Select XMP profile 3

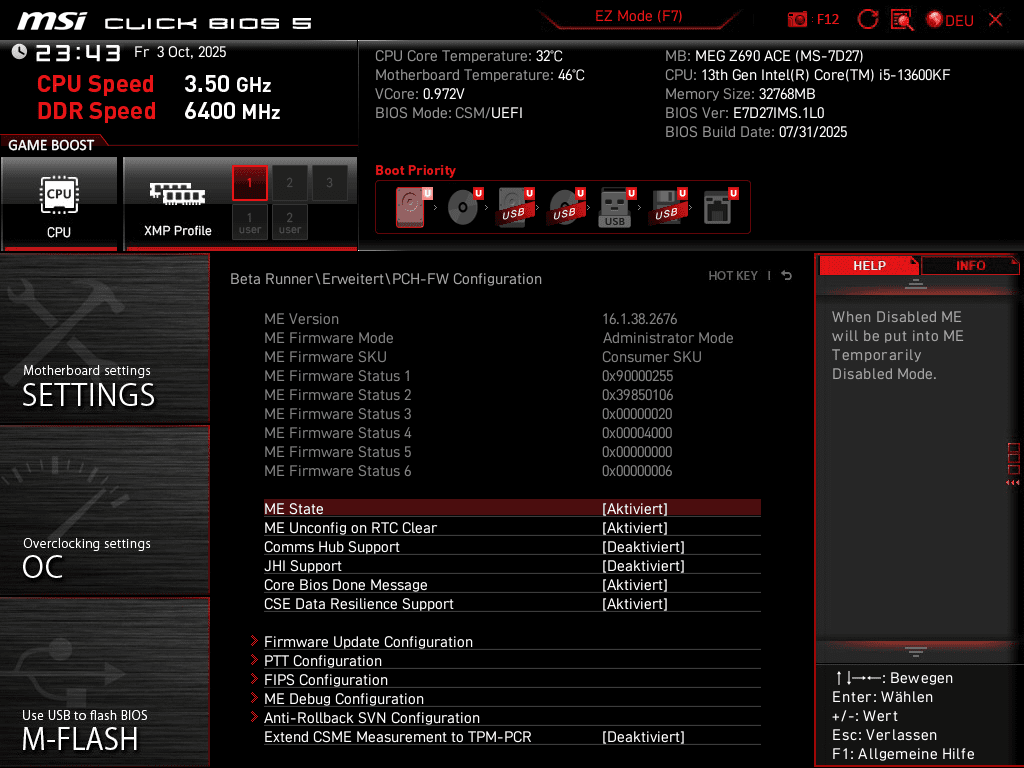(x=329, y=183)
